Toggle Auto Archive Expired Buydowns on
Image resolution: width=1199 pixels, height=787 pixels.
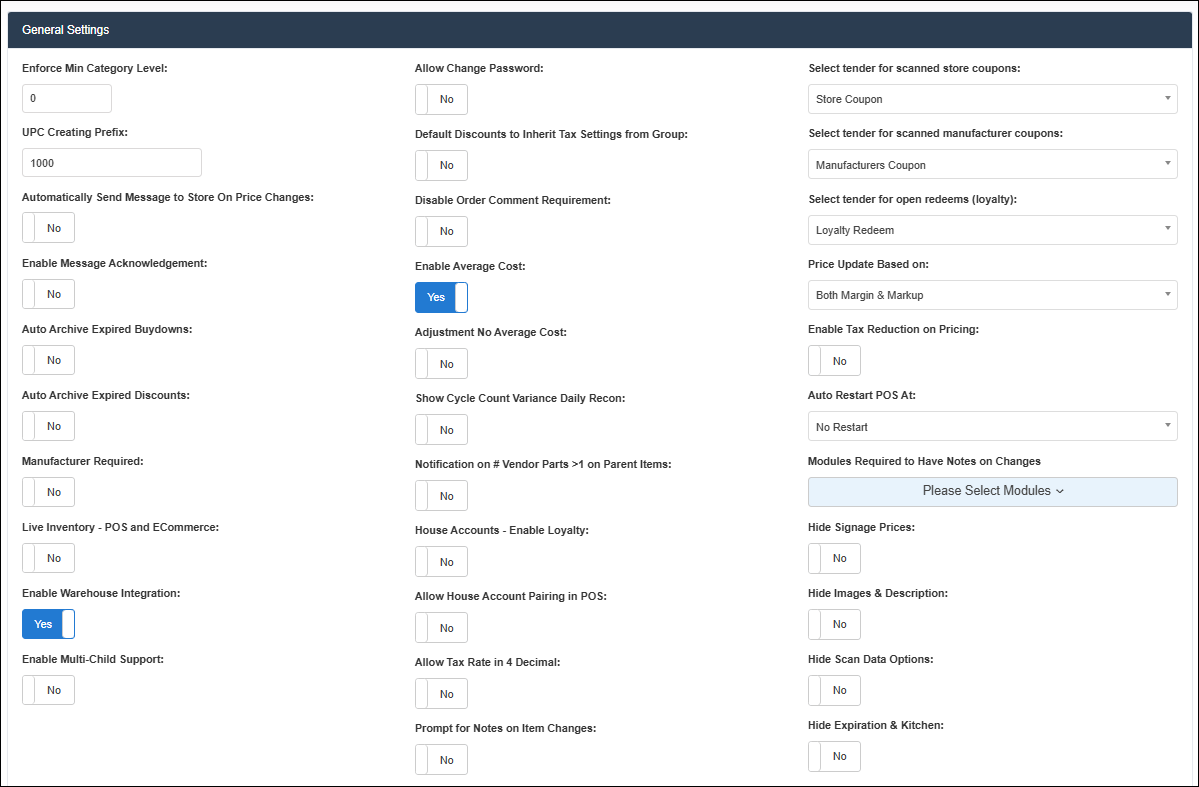pyautogui.click(x=48, y=360)
